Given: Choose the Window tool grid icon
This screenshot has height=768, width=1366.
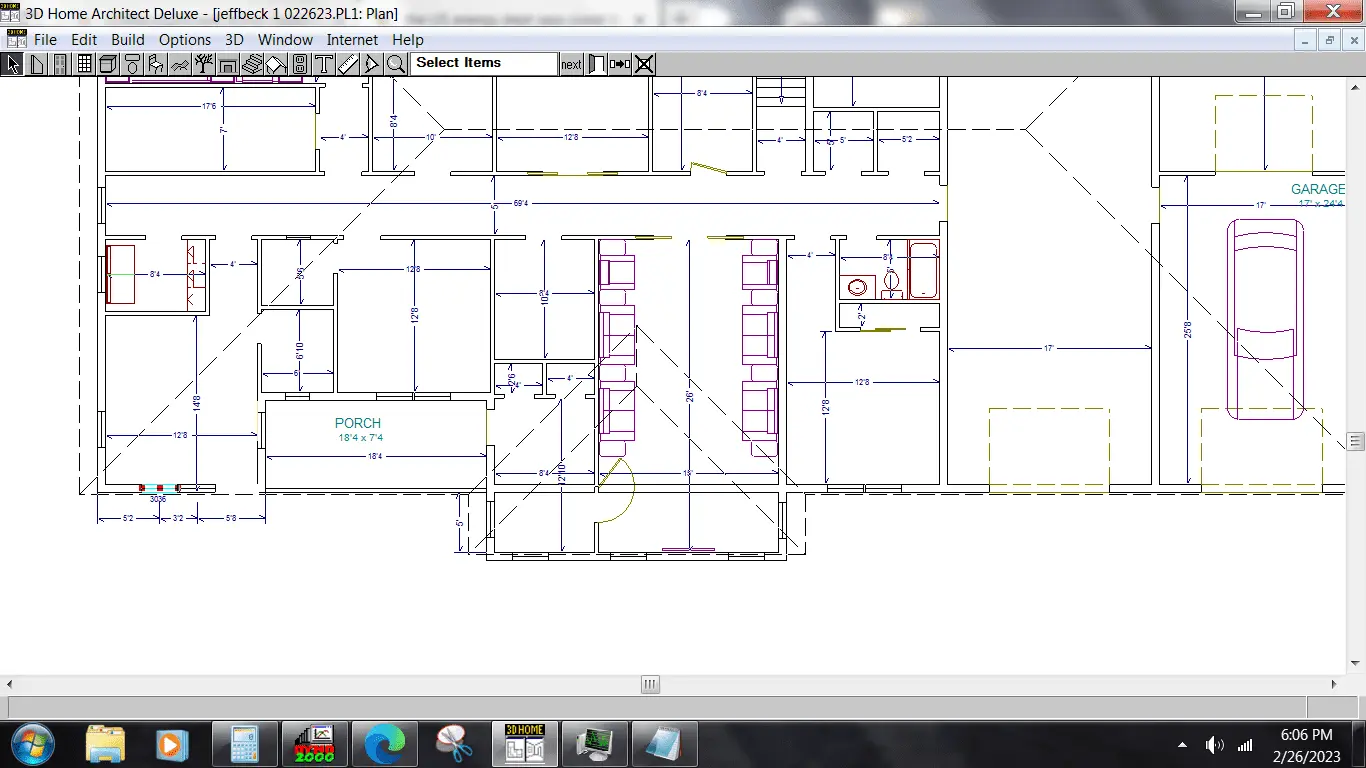Looking at the screenshot, I should [85, 64].
